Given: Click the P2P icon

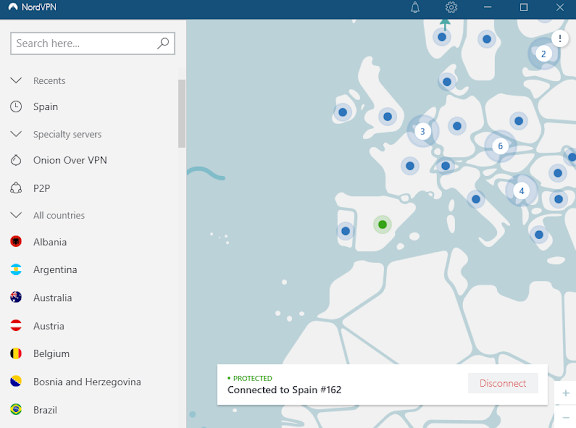Looking at the screenshot, I should click(16, 188).
